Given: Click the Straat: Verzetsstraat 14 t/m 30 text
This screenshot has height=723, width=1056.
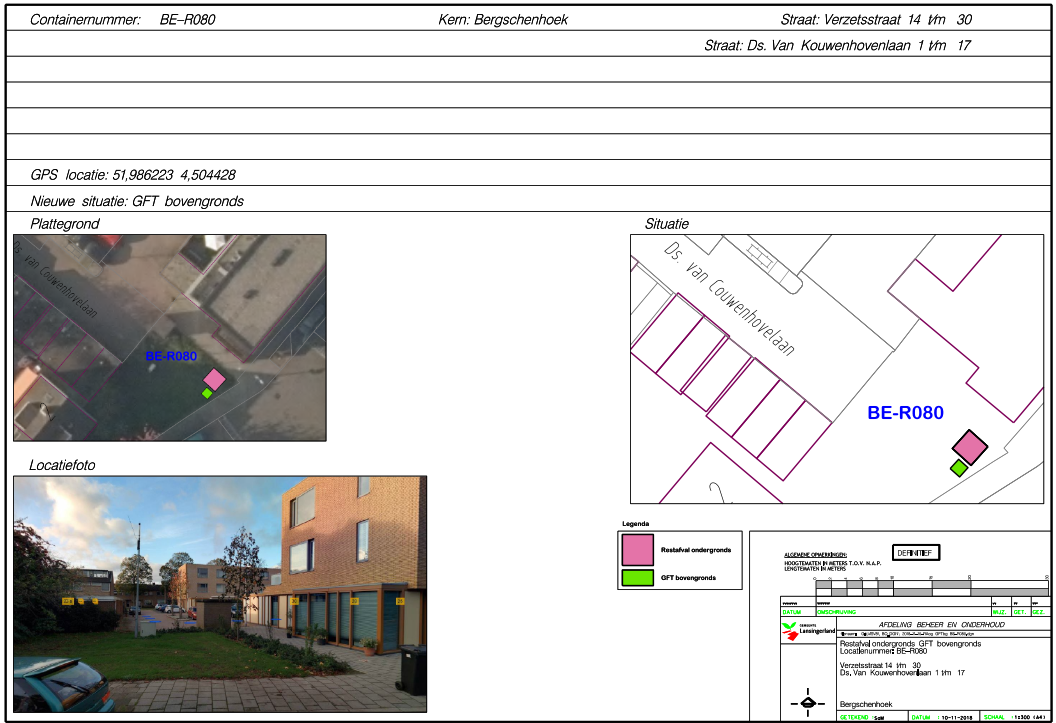Looking at the screenshot, I should [875, 20].
